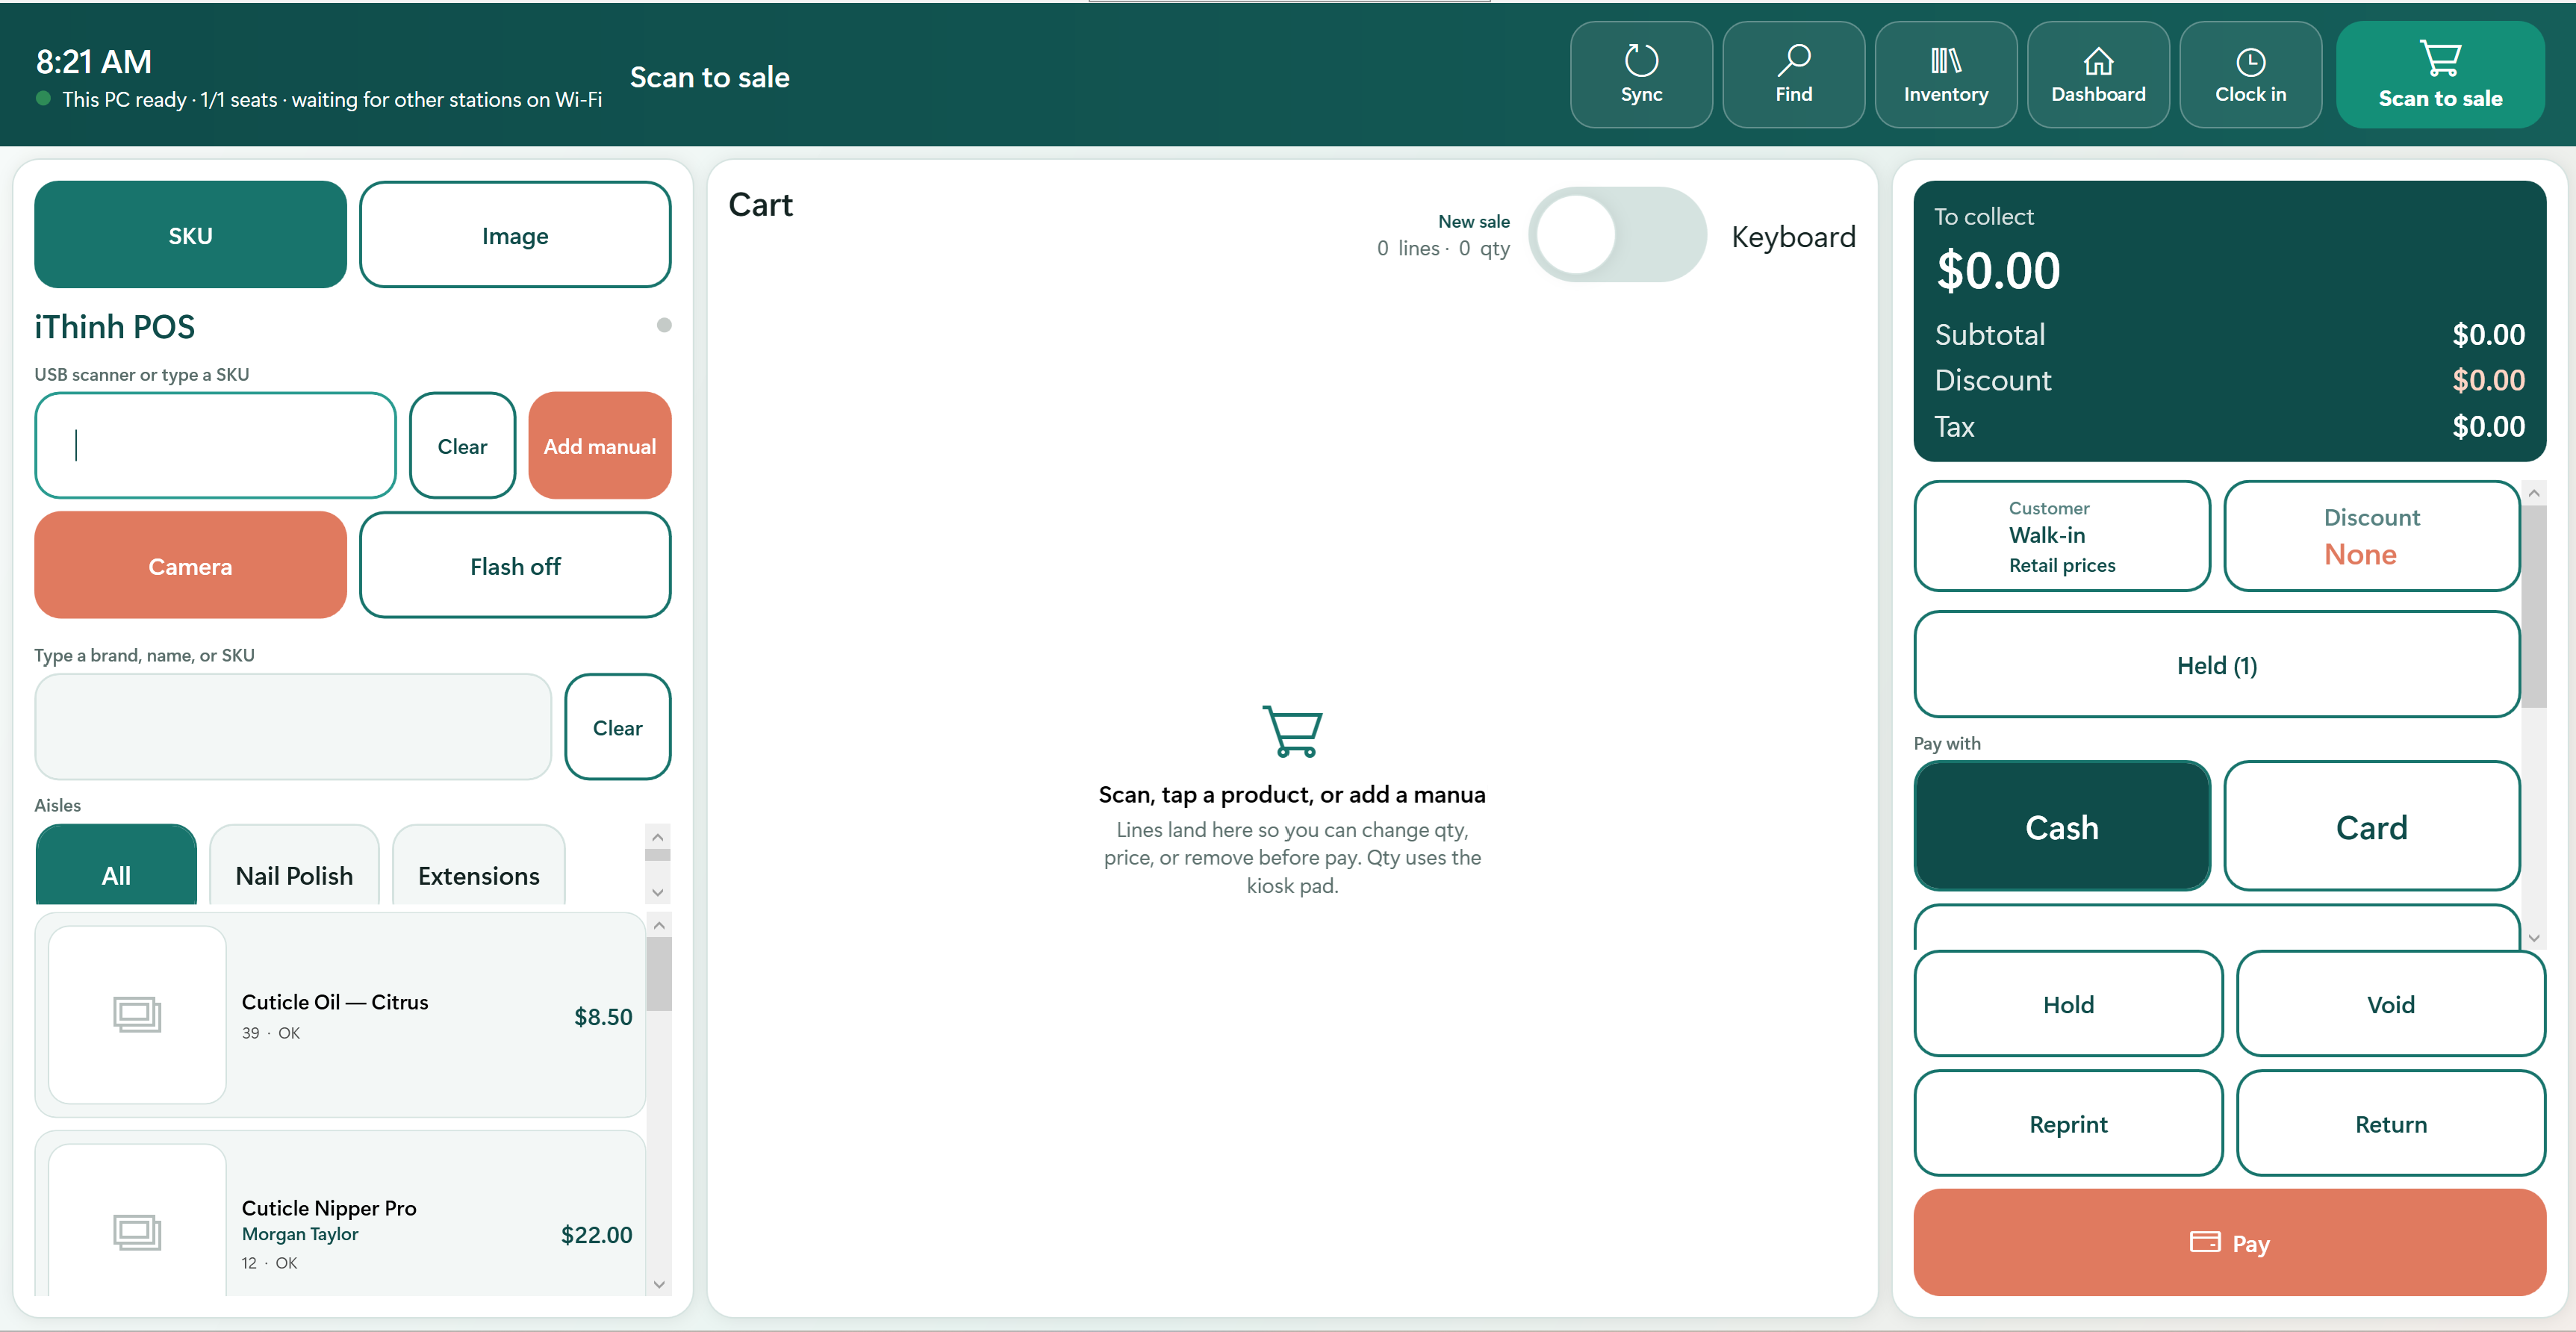The image size is (2576, 1332).
Task: Open Customer Walk-in selector
Action: tap(2062, 536)
